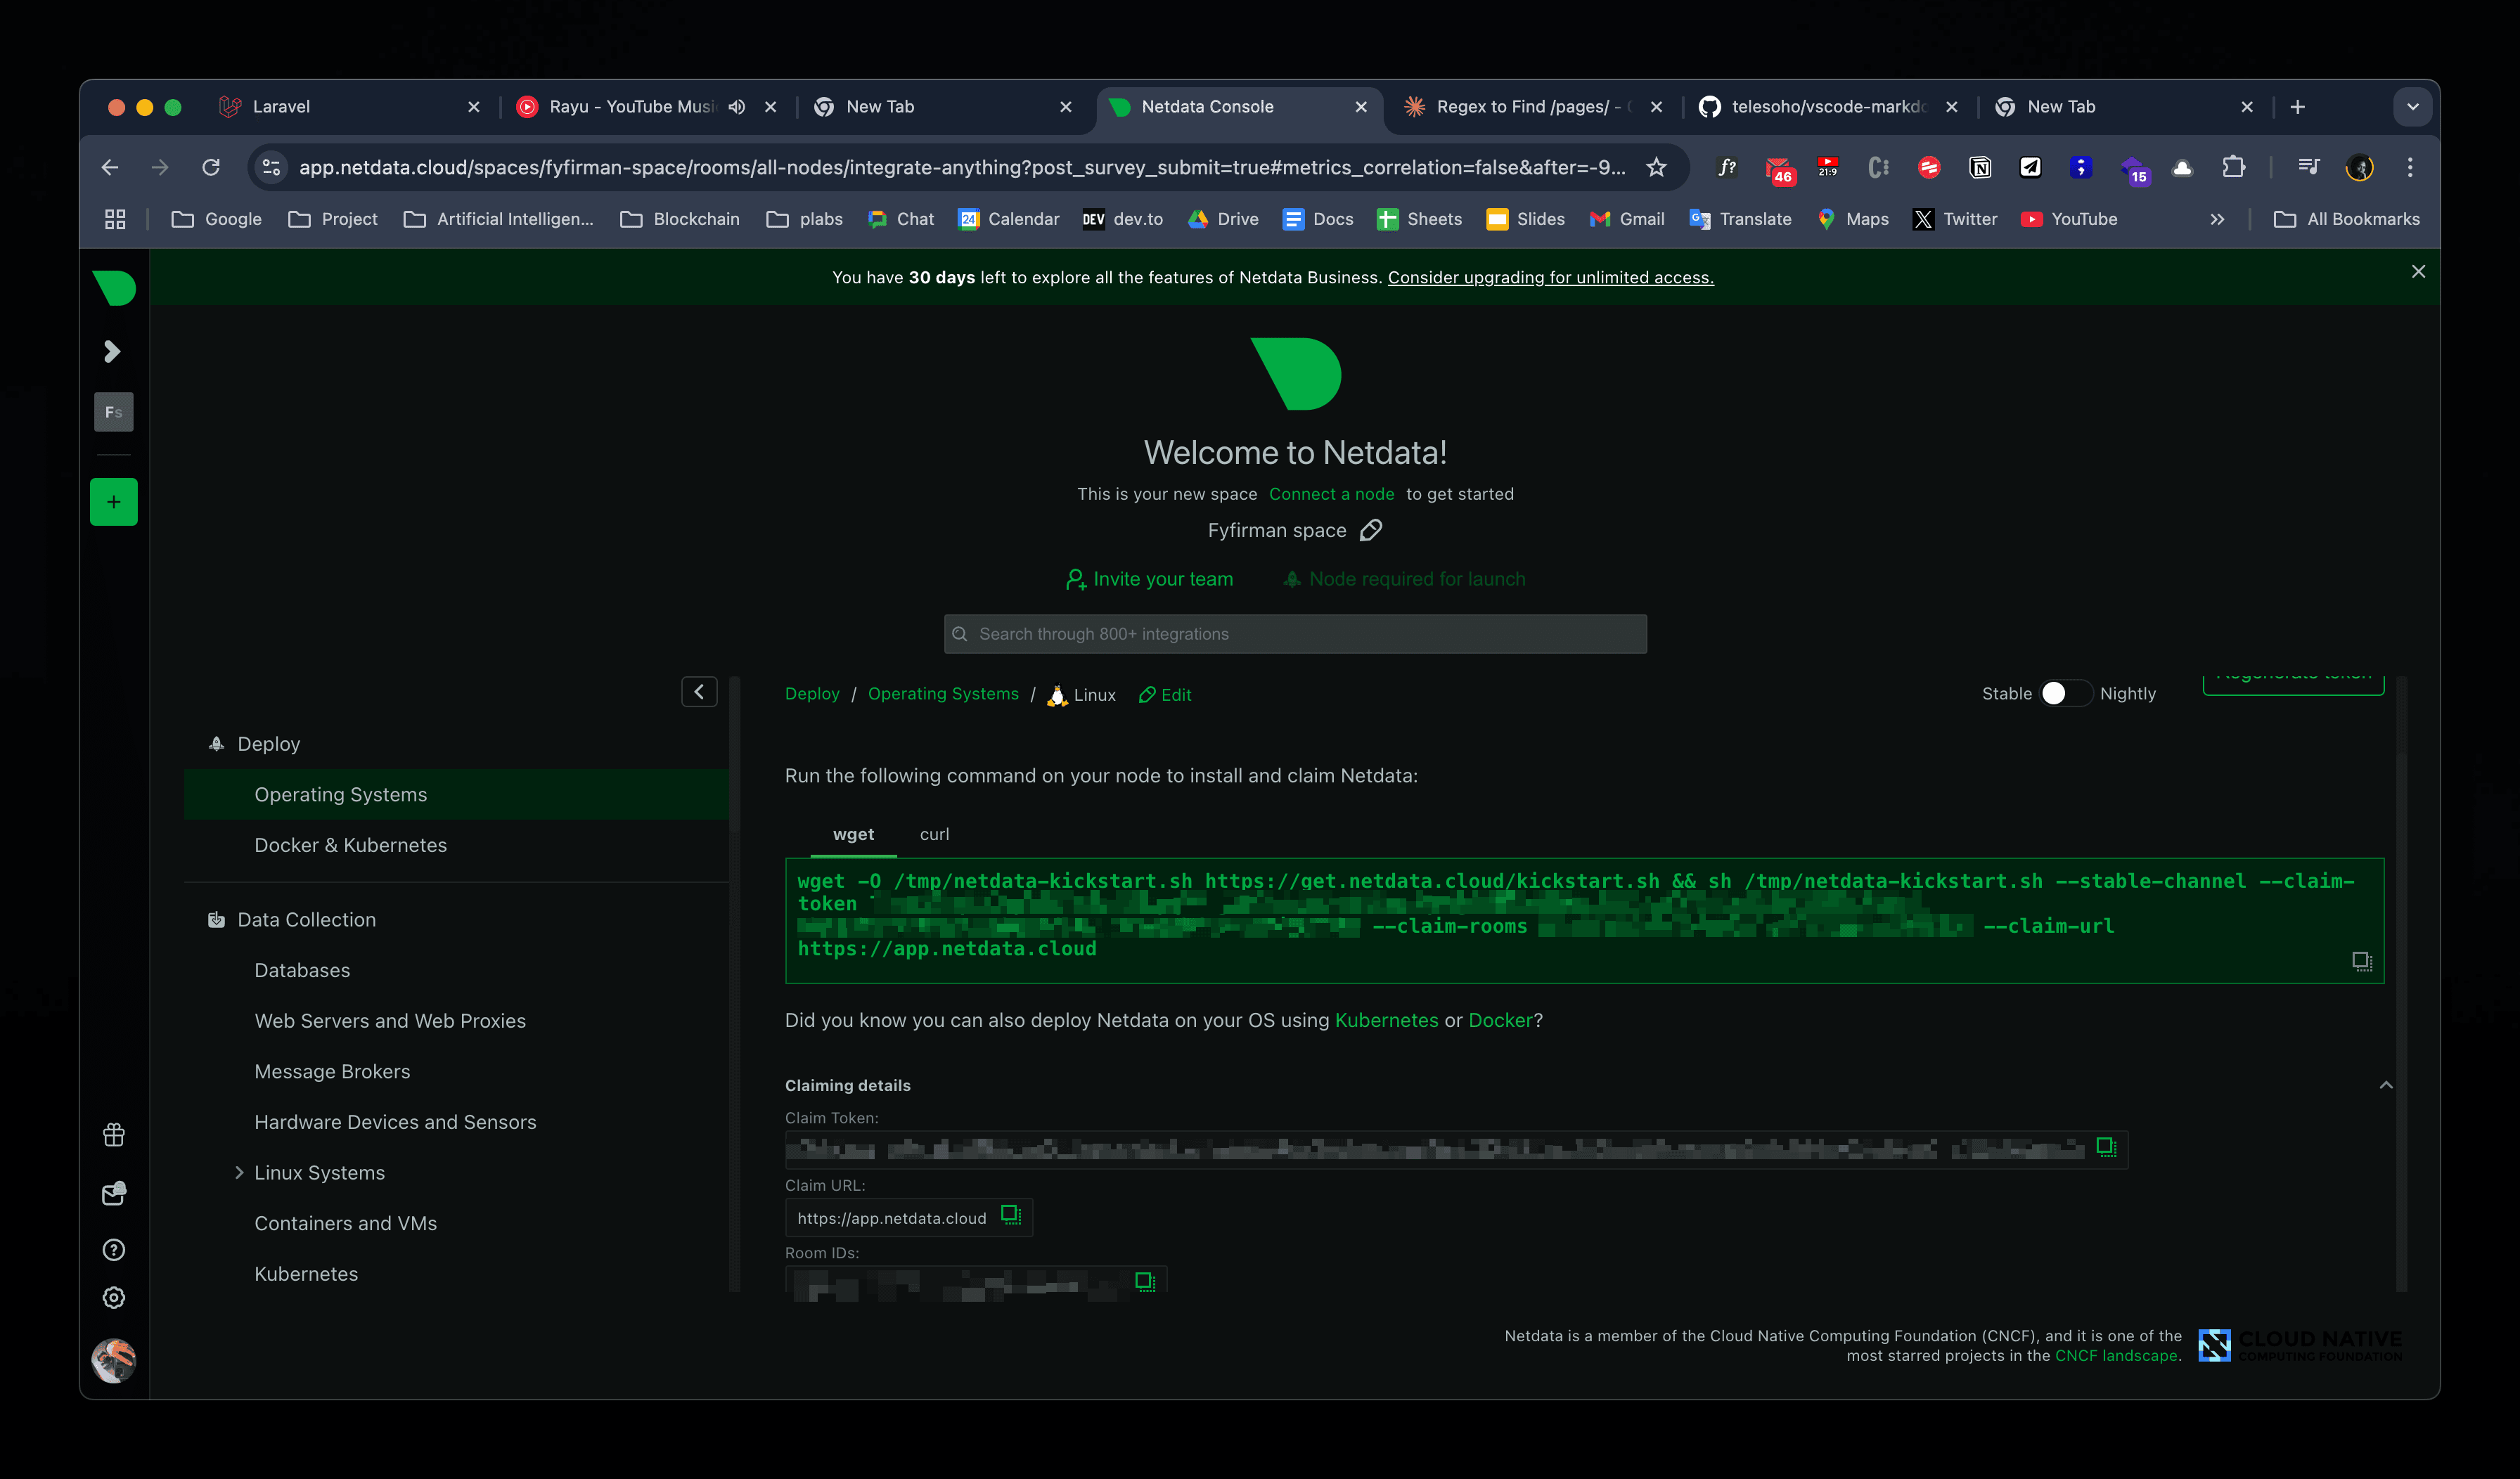Select Operating Systems in Deploy list
This screenshot has height=1479, width=2520.
[456, 794]
